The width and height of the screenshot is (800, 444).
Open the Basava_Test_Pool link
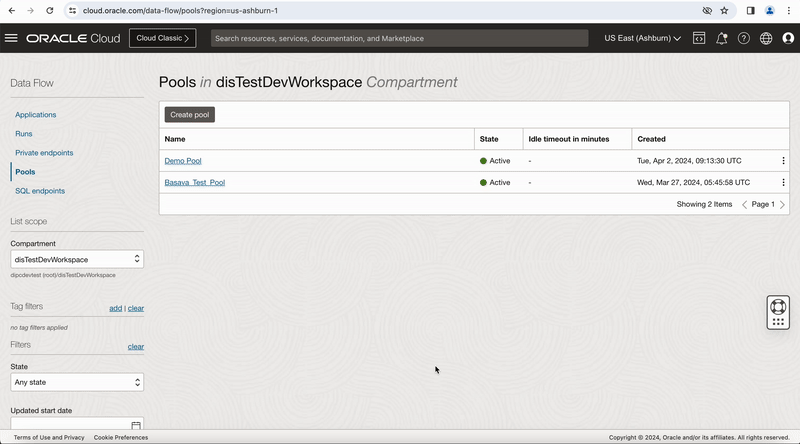194,182
